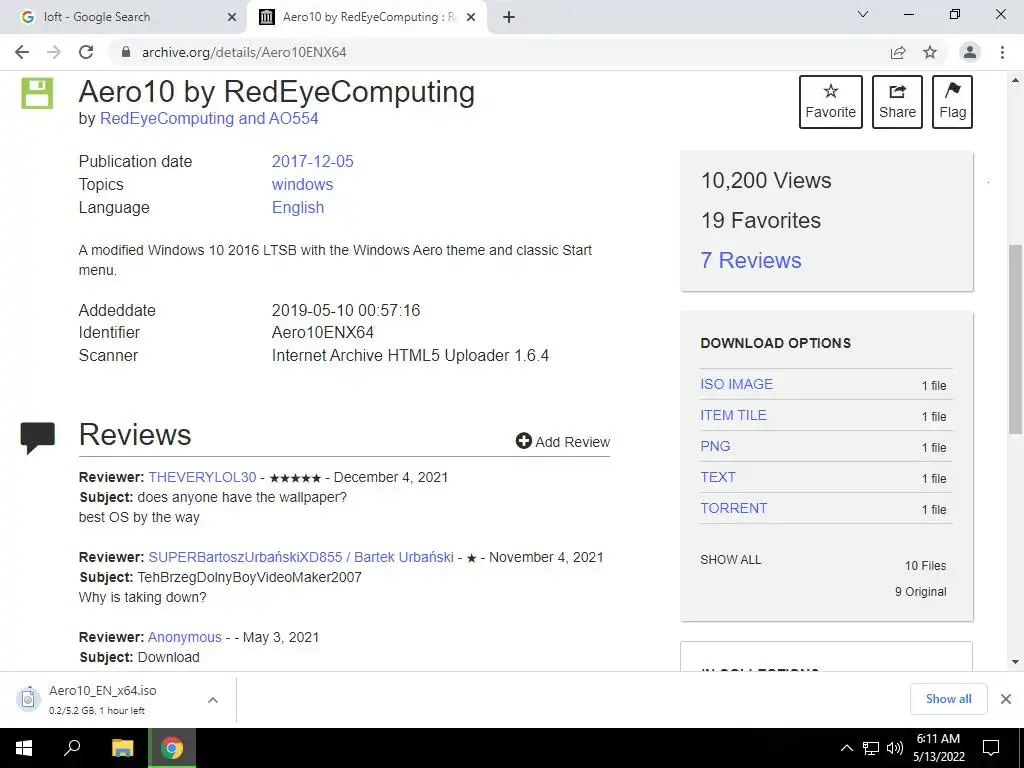Click SHOW ALL download files
Image resolution: width=1024 pixels, height=768 pixels.
pyautogui.click(x=731, y=560)
